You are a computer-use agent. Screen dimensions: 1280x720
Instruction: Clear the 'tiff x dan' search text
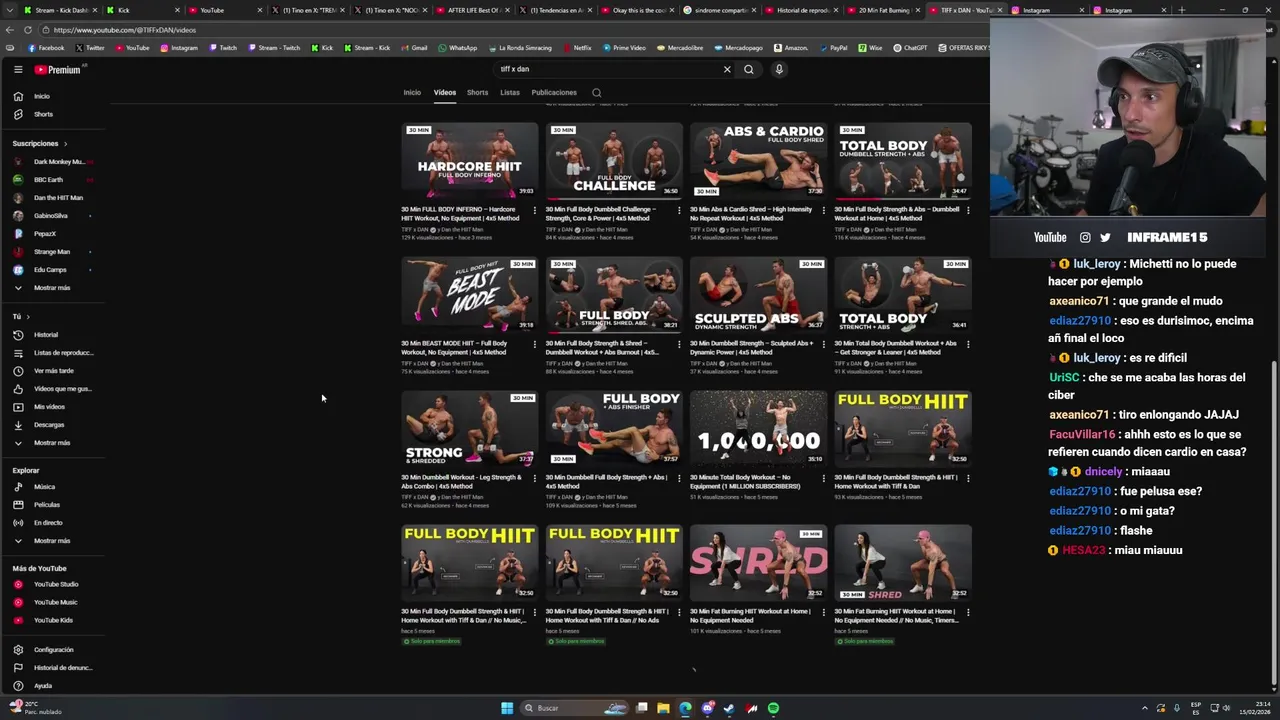pyautogui.click(x=727, y=69)
